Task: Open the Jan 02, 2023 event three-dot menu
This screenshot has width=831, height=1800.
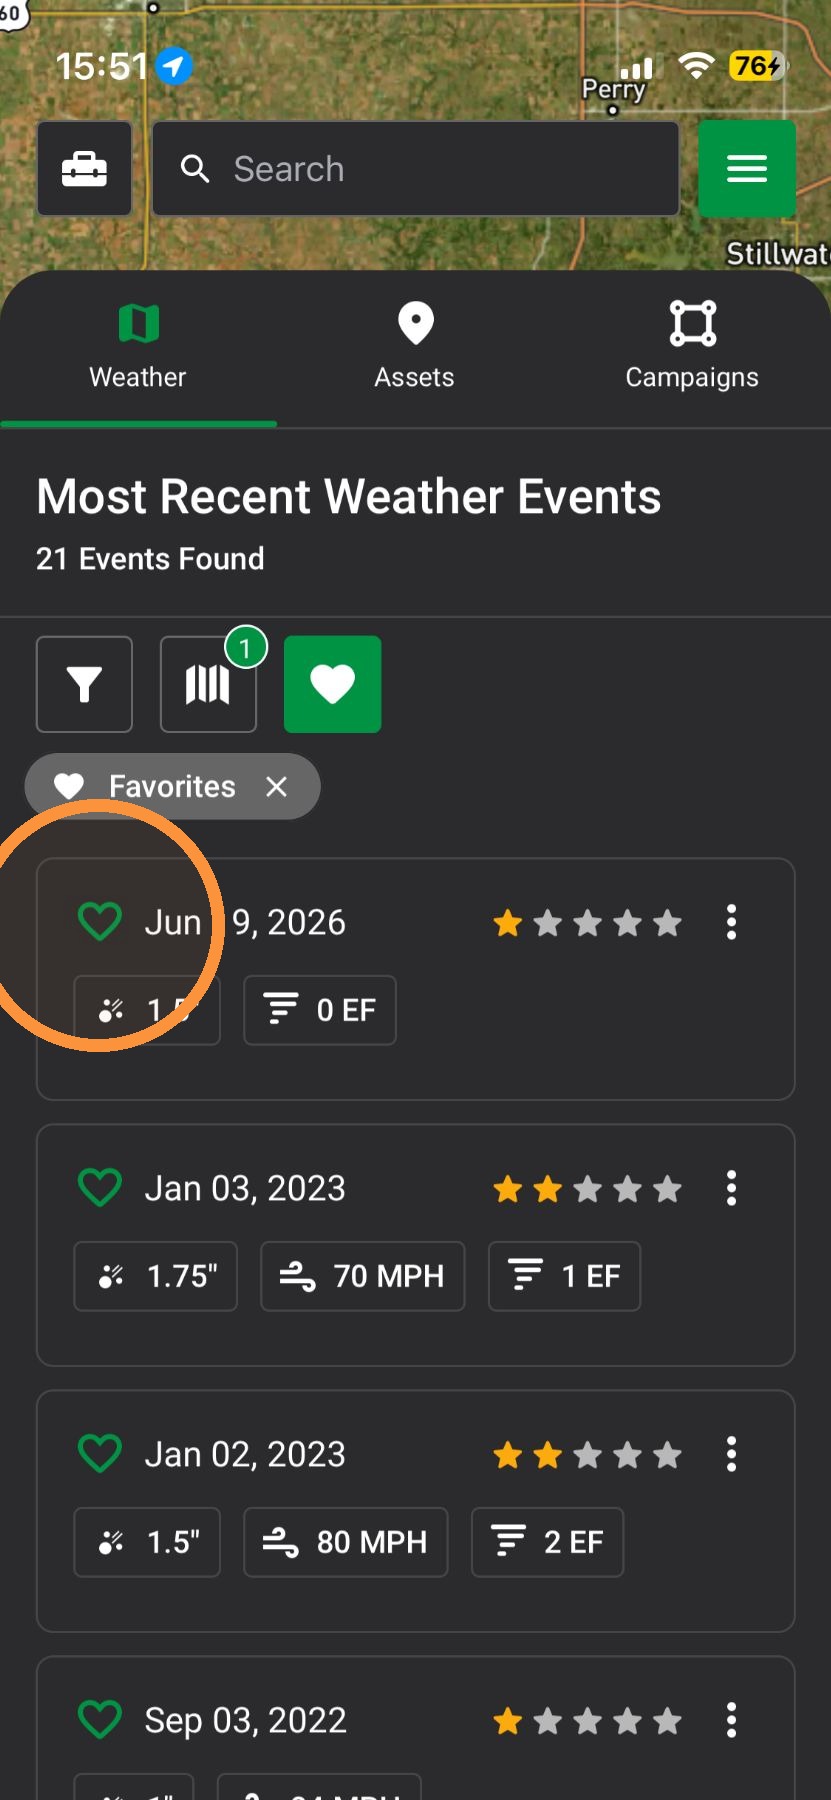Action: [732, 1454]
